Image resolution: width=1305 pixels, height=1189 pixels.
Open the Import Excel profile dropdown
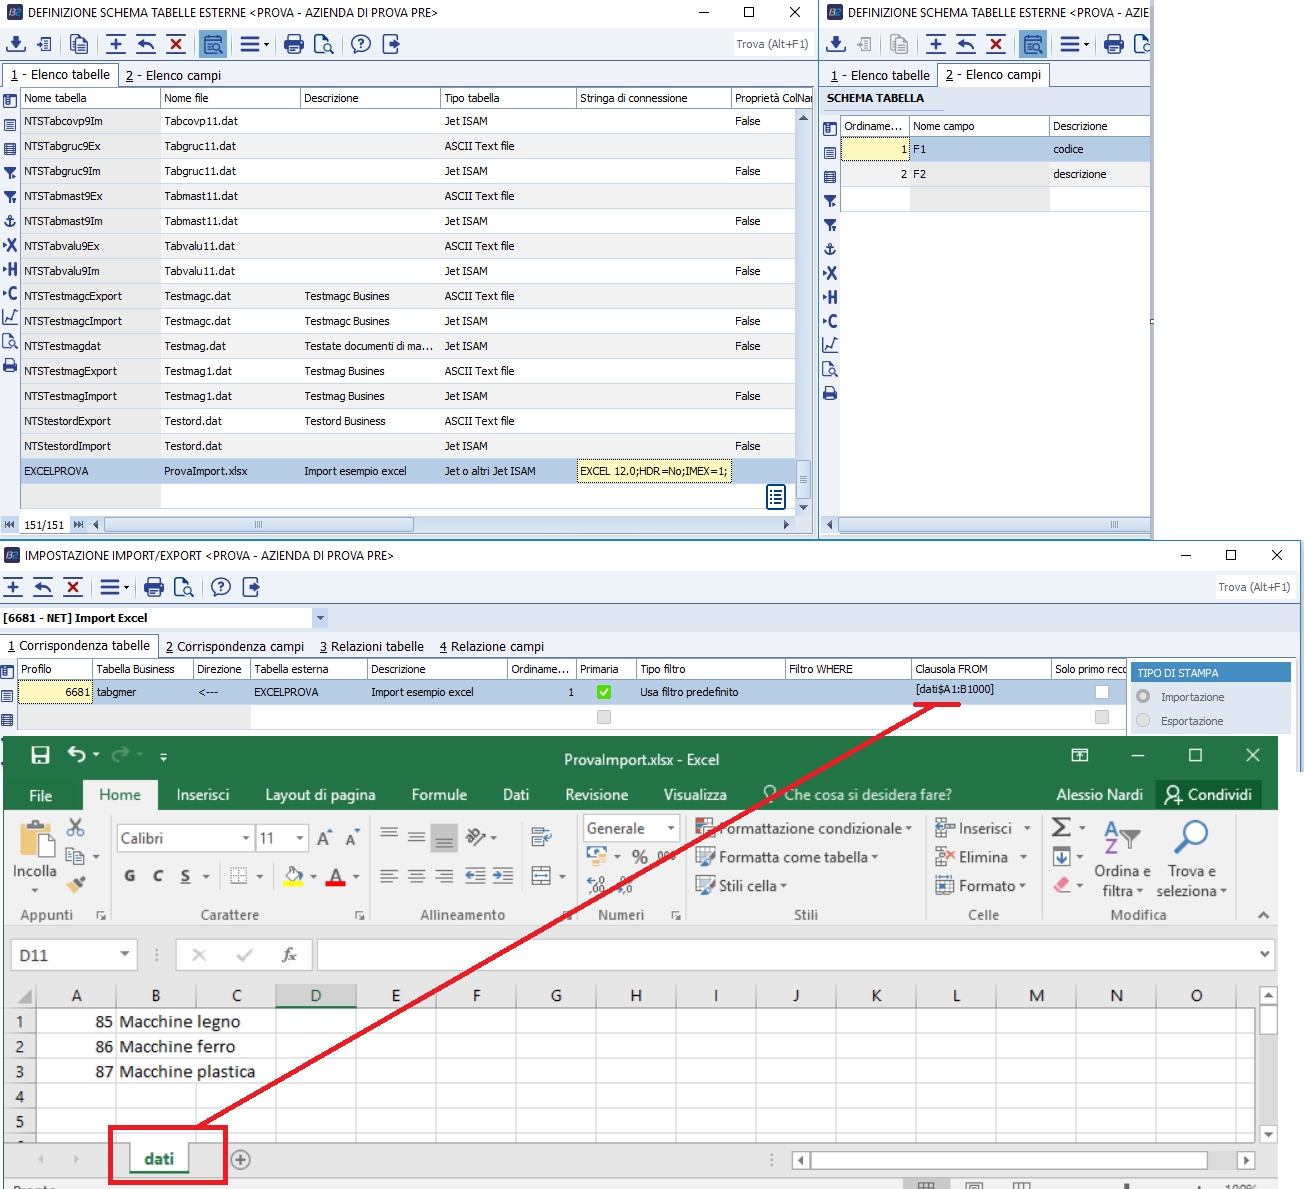click(320, 618)
